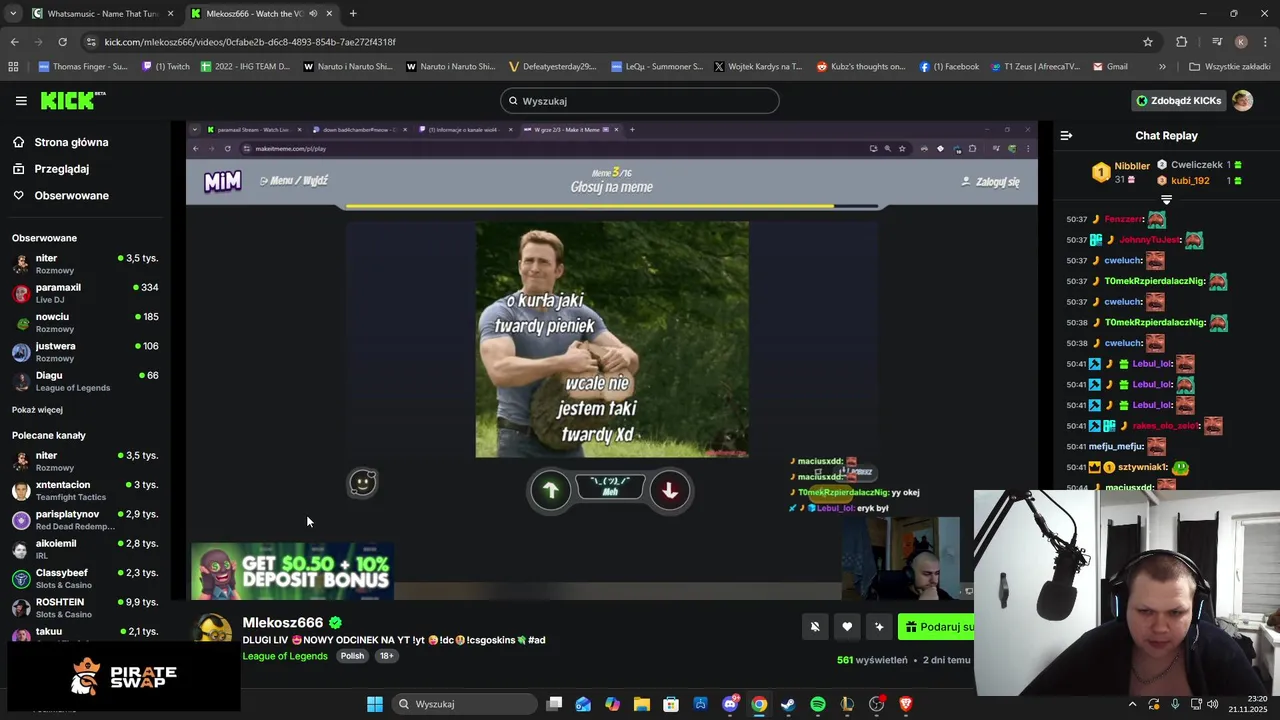The width and height of the screenshot is (1280, 720).
Task: Click the Podaruj sub gift button
Action: coord(936,627)
